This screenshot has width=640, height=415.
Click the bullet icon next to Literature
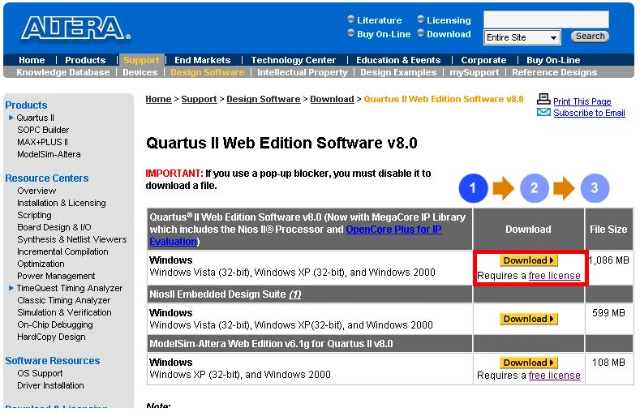tap(351, 19)
